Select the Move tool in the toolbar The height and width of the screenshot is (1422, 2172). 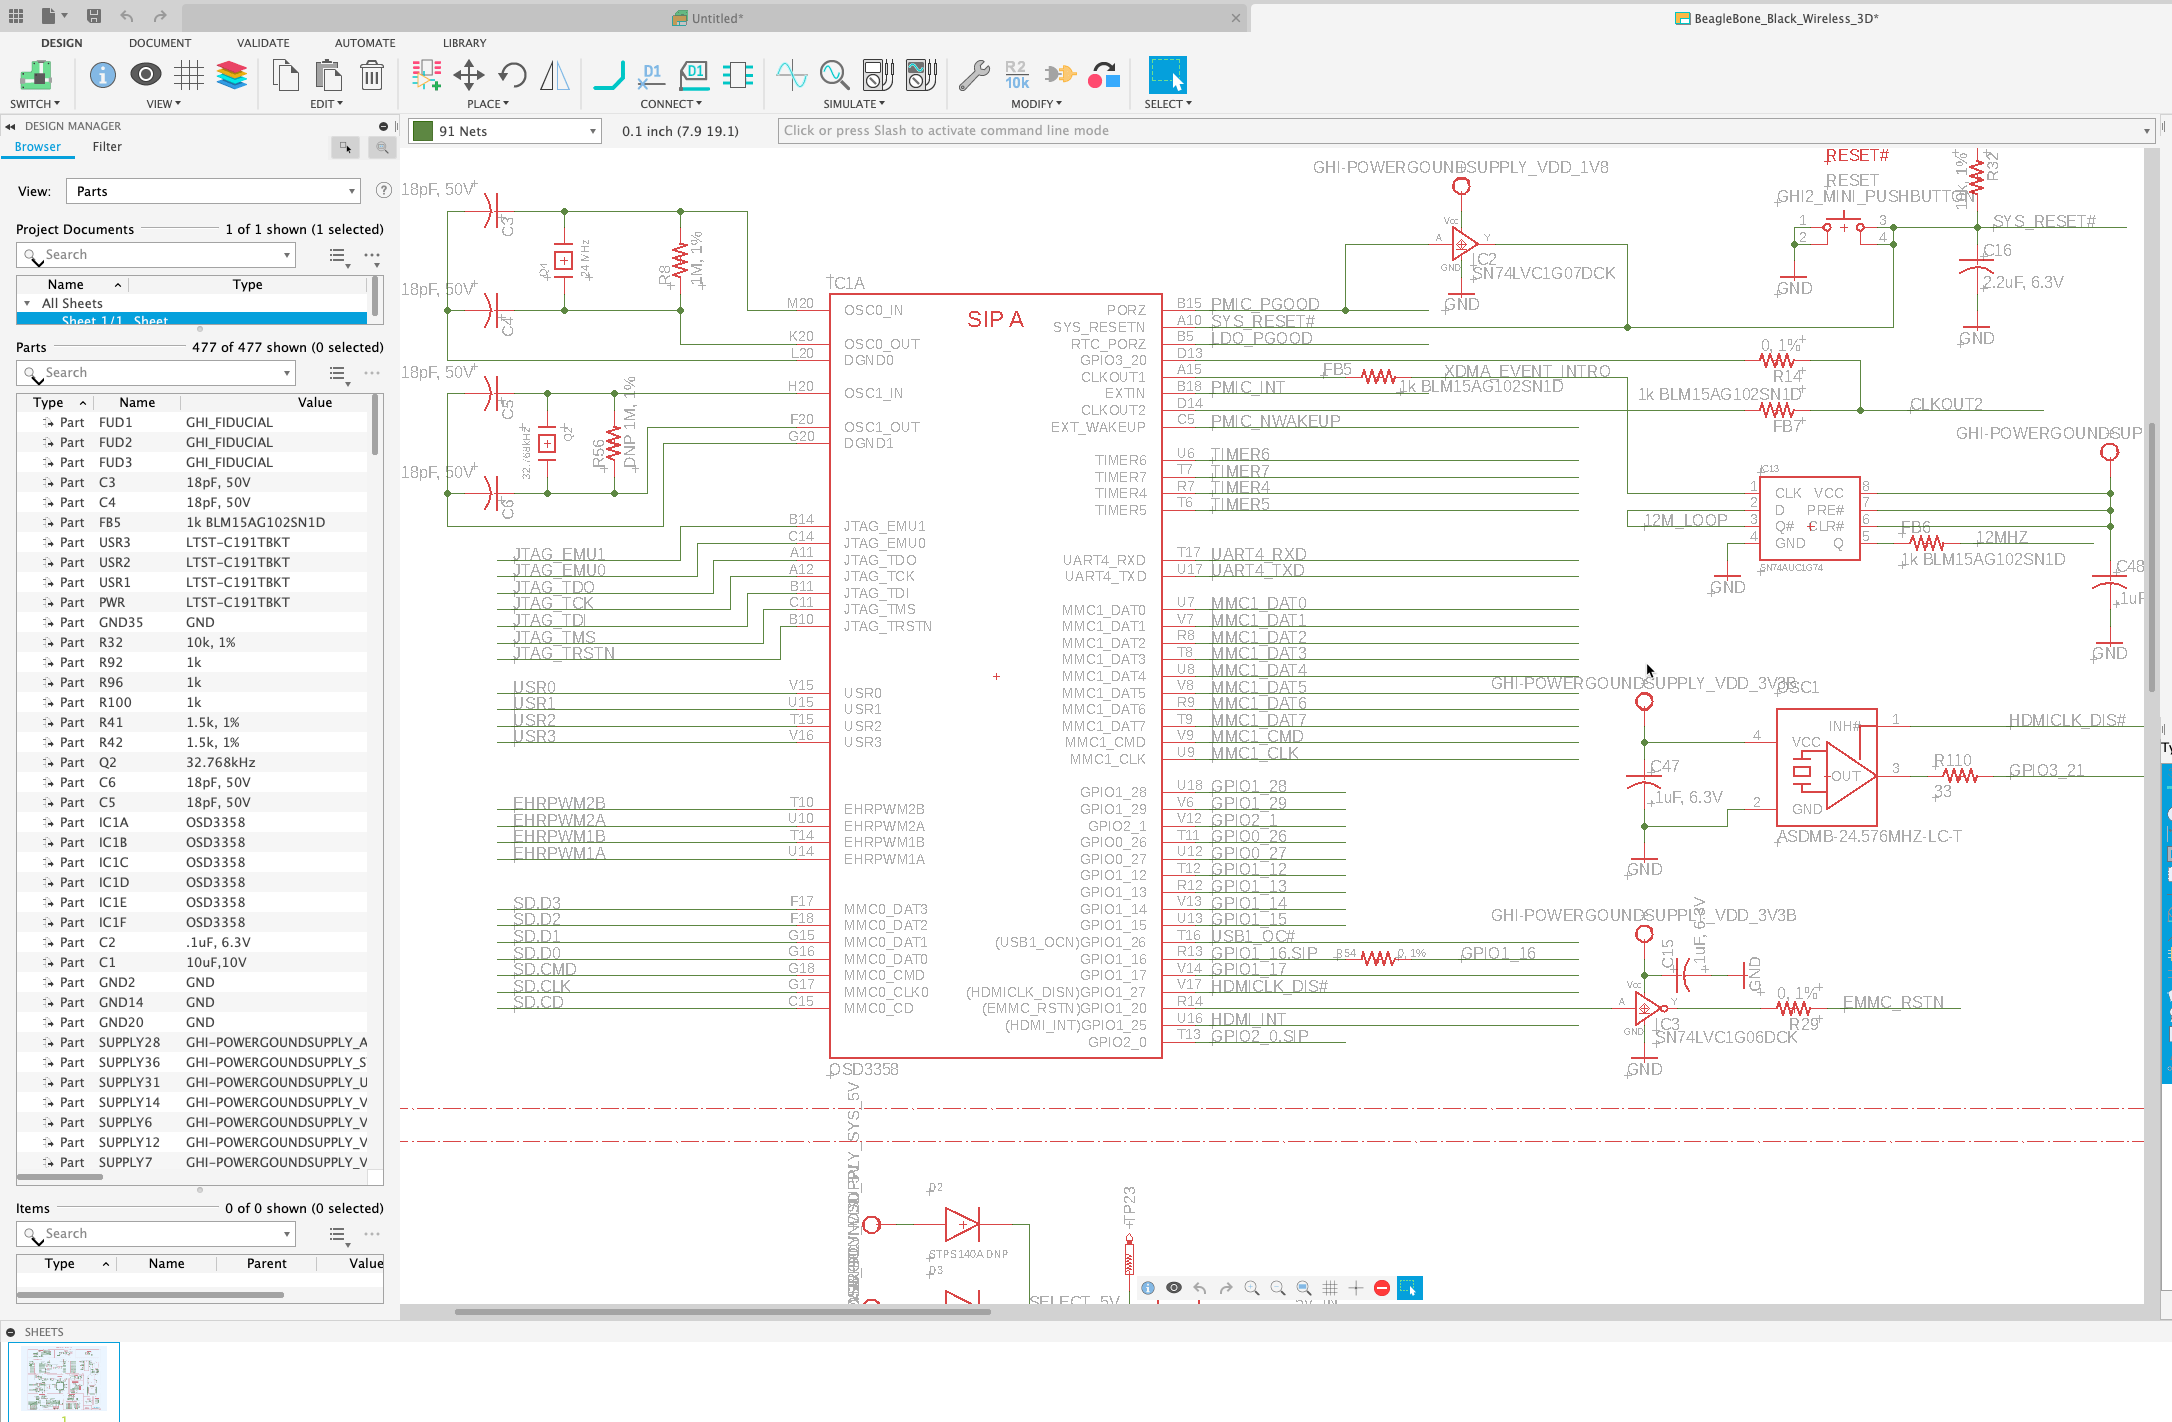[x=467, y=75]
